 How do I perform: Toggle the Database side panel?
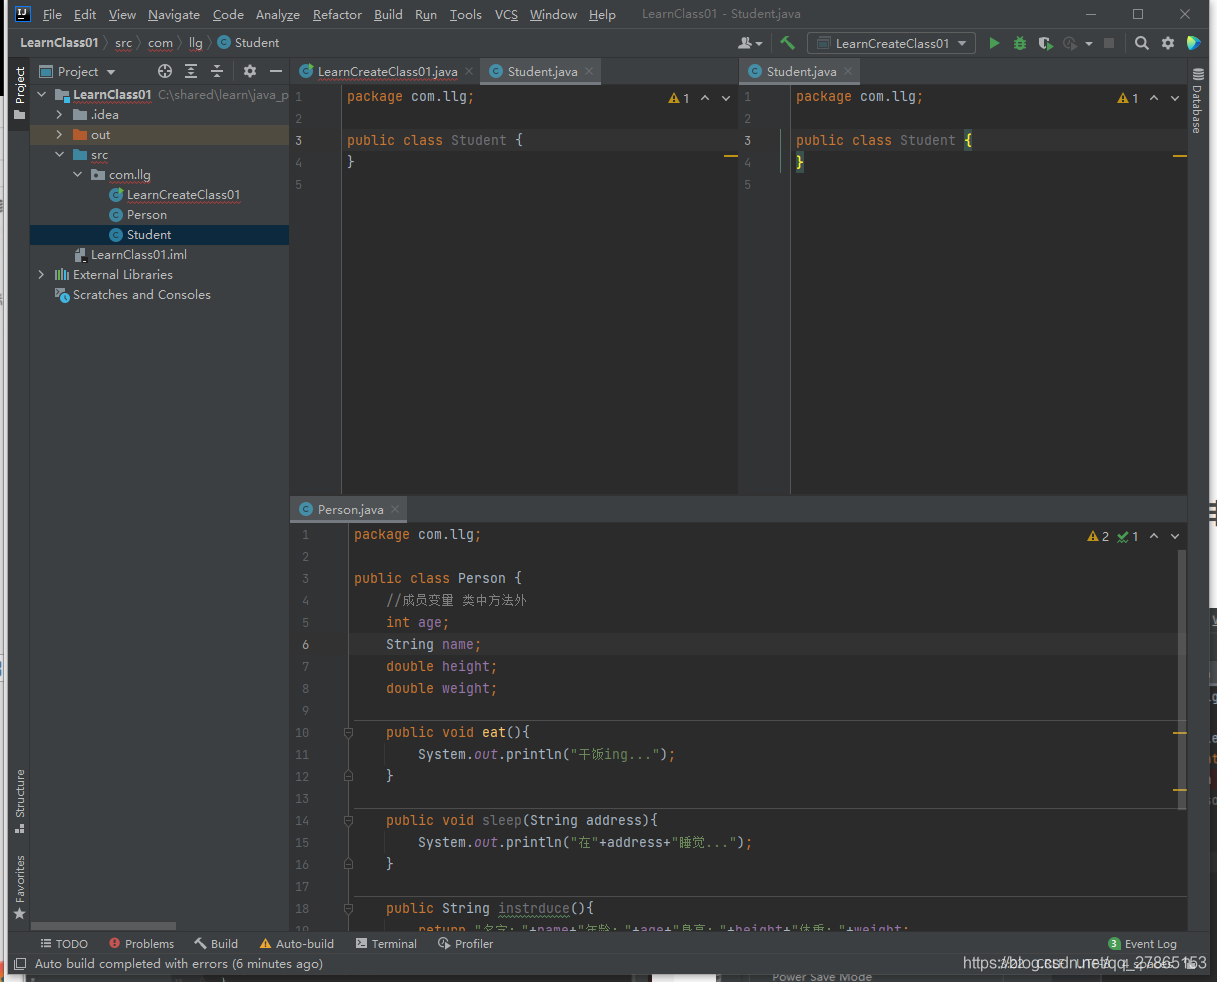pyautogui.click(x=1197, y=102)
